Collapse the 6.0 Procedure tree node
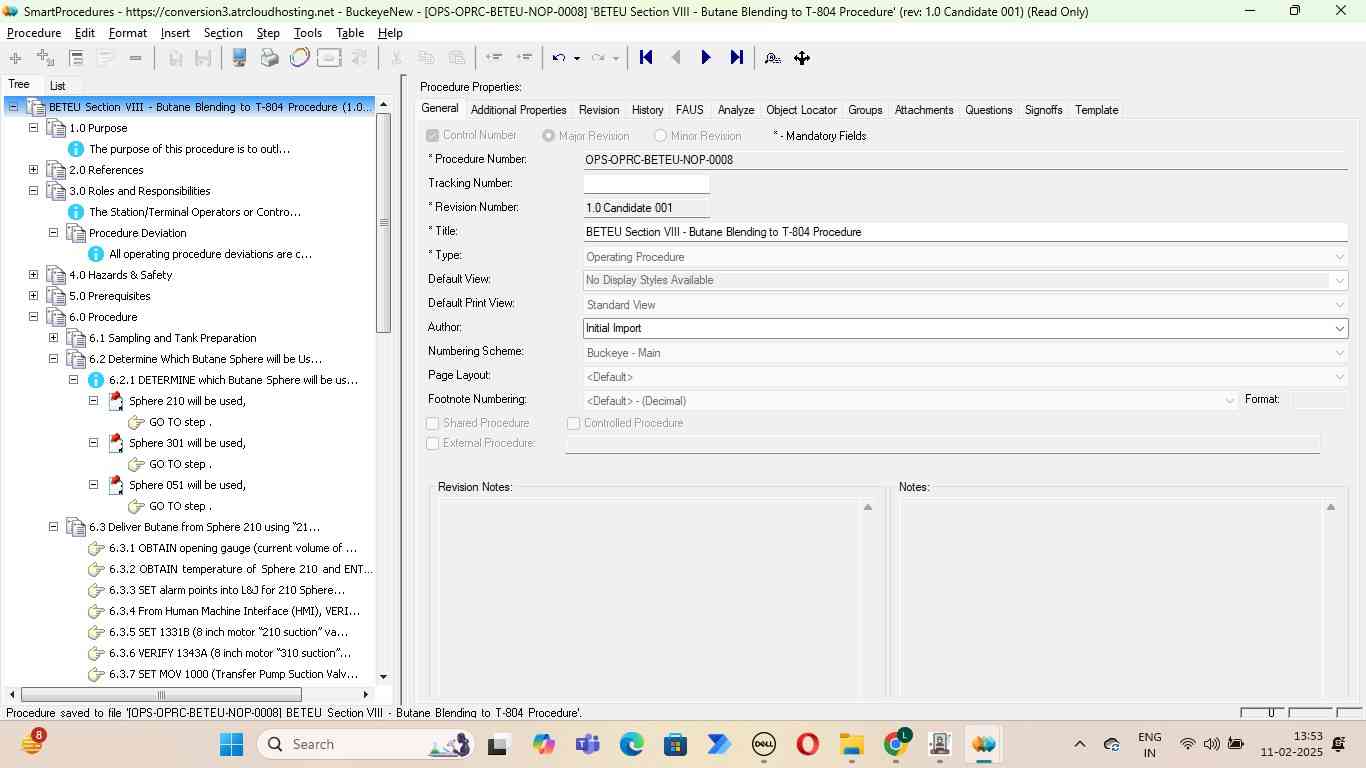This screenshot has height=768, width=1366. click(x=33, y=317)
